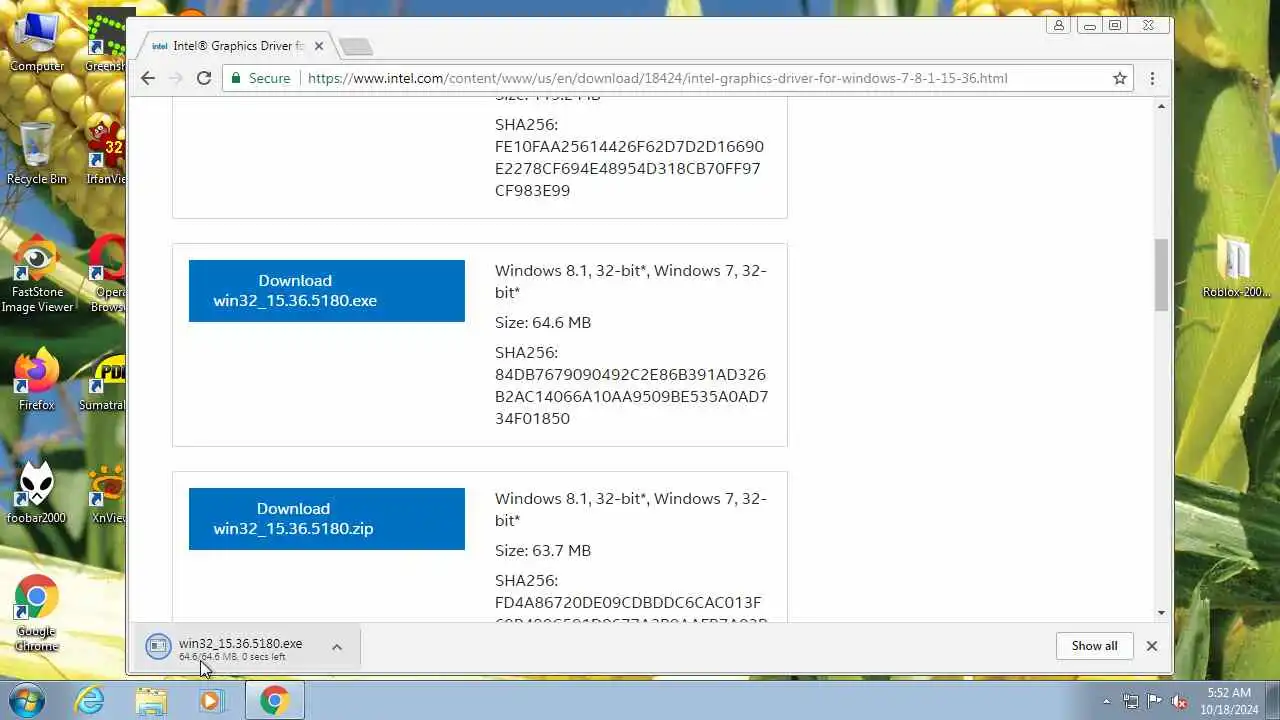Screen dimensions: 1280x720
Task: Select the Intel Graphics Driver tab
Action: click(236, 46)
